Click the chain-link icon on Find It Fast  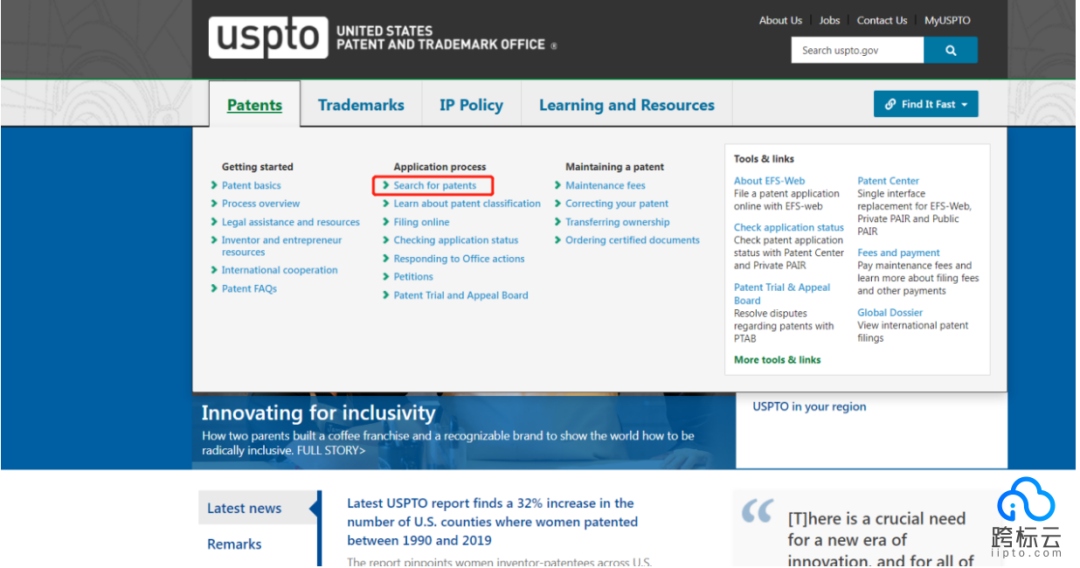[890, 104]
